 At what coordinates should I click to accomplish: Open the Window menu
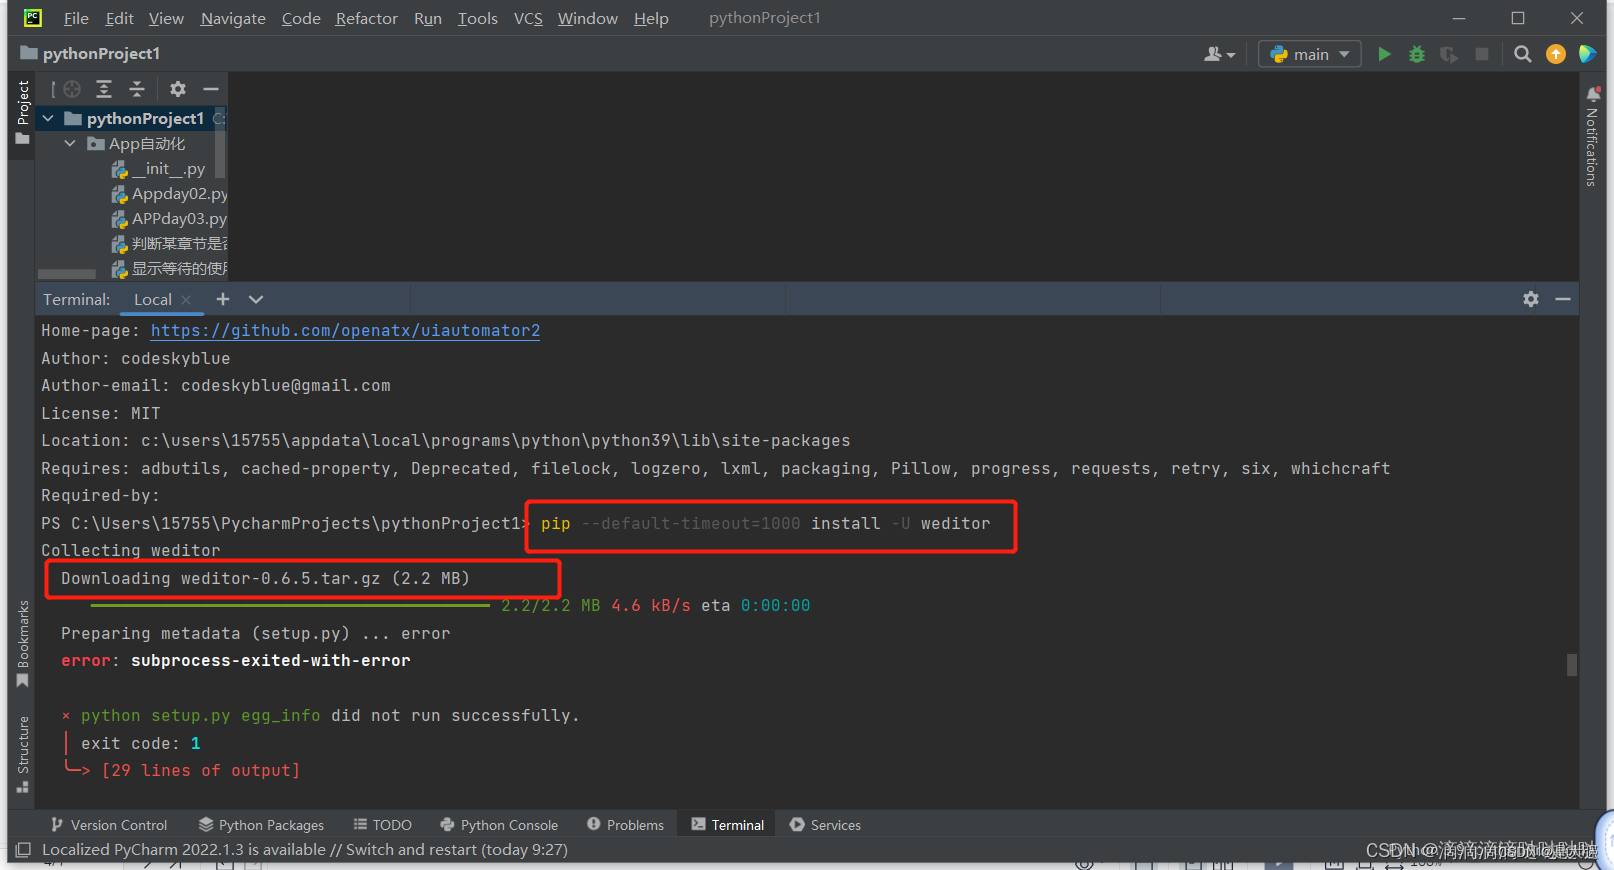[x=588, y=18]
